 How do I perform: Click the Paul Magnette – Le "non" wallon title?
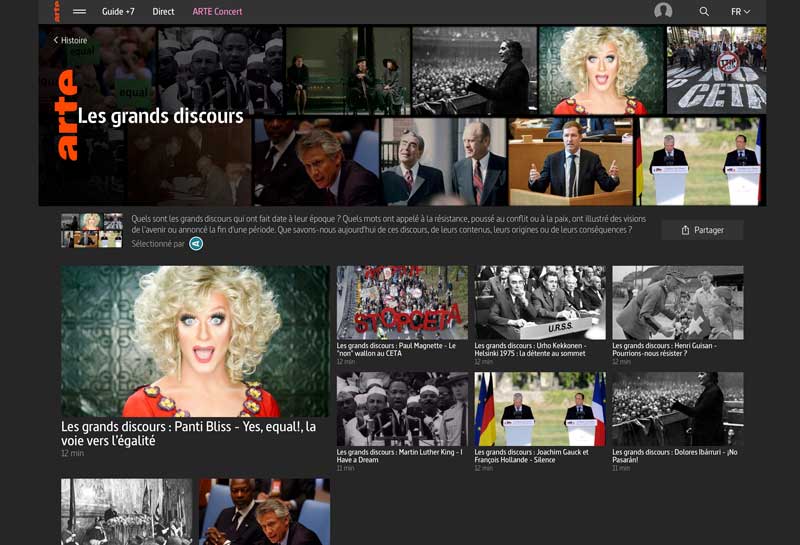396,349
